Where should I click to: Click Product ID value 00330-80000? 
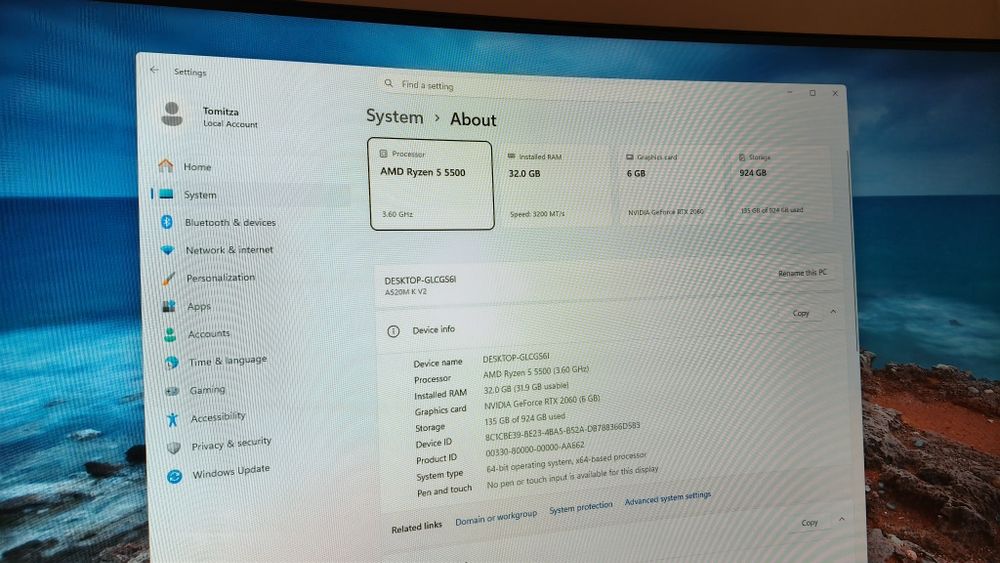[534, 449]
